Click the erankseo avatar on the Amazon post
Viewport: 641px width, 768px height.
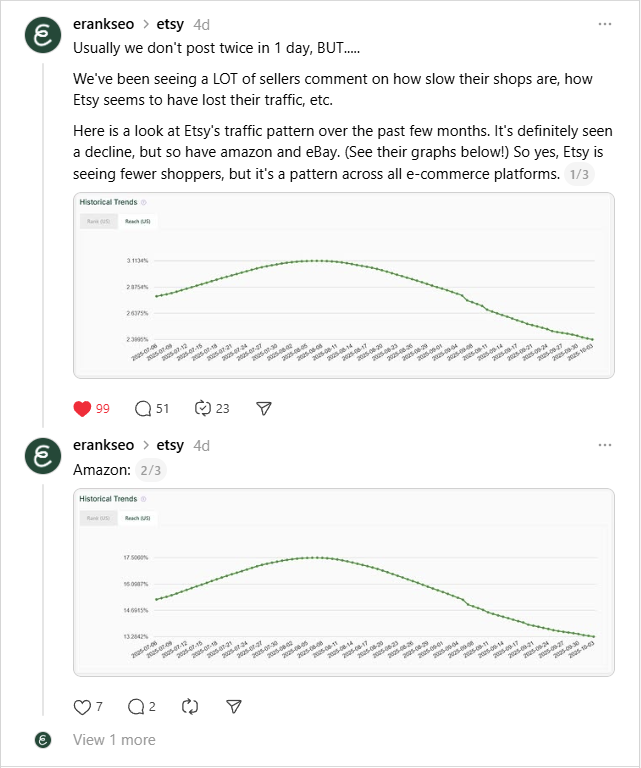[42, 456]
